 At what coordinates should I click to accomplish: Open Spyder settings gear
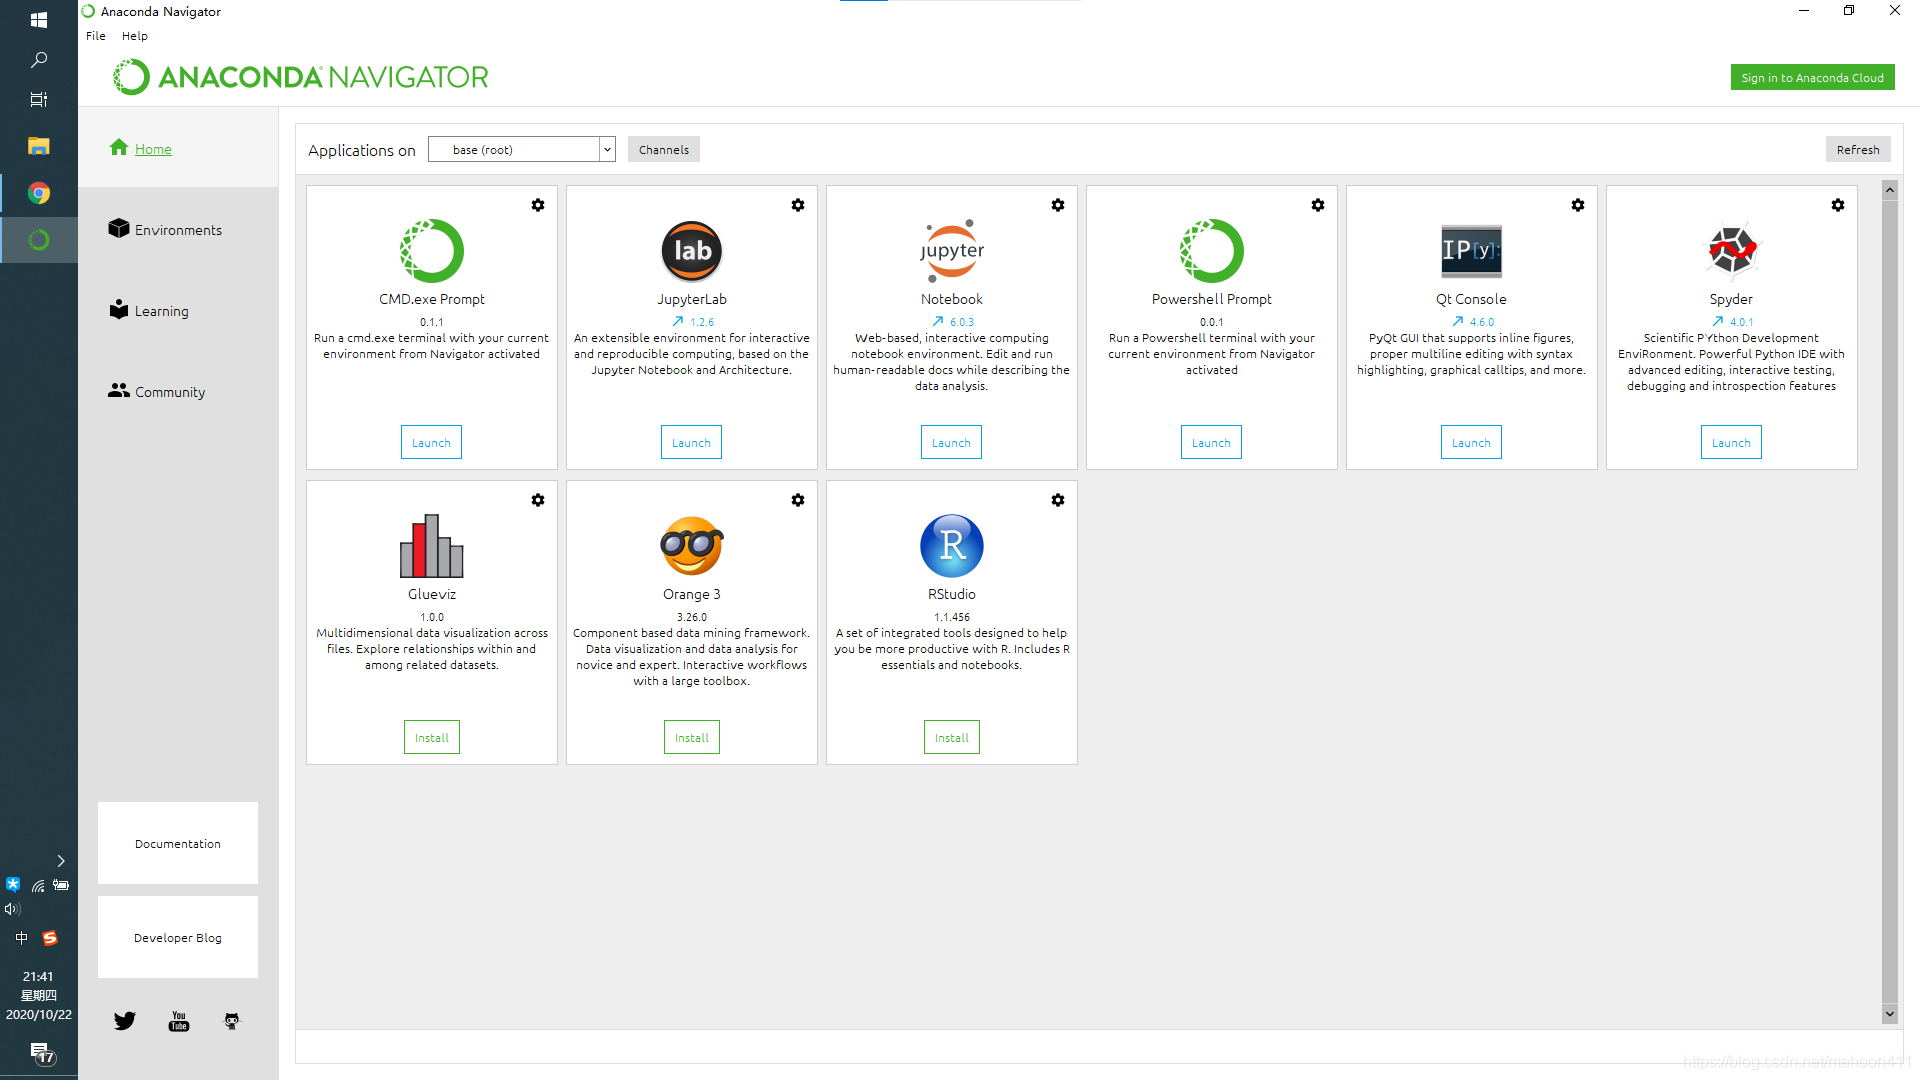click(x=1838, y=205)
